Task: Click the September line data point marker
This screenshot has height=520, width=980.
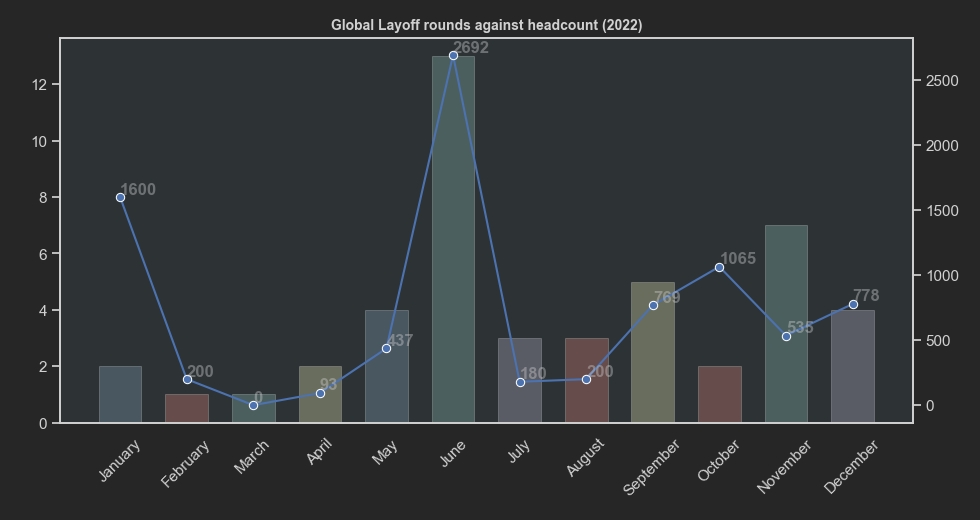Action: click(x=653, y=305)
